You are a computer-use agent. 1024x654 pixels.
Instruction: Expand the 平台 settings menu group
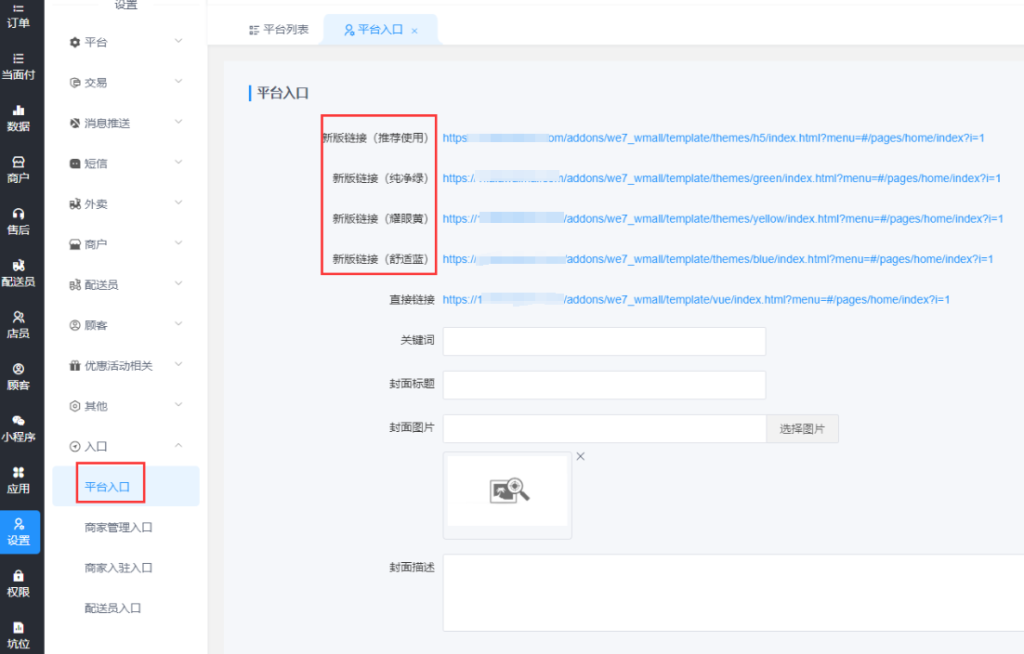[x=125, y=42]
